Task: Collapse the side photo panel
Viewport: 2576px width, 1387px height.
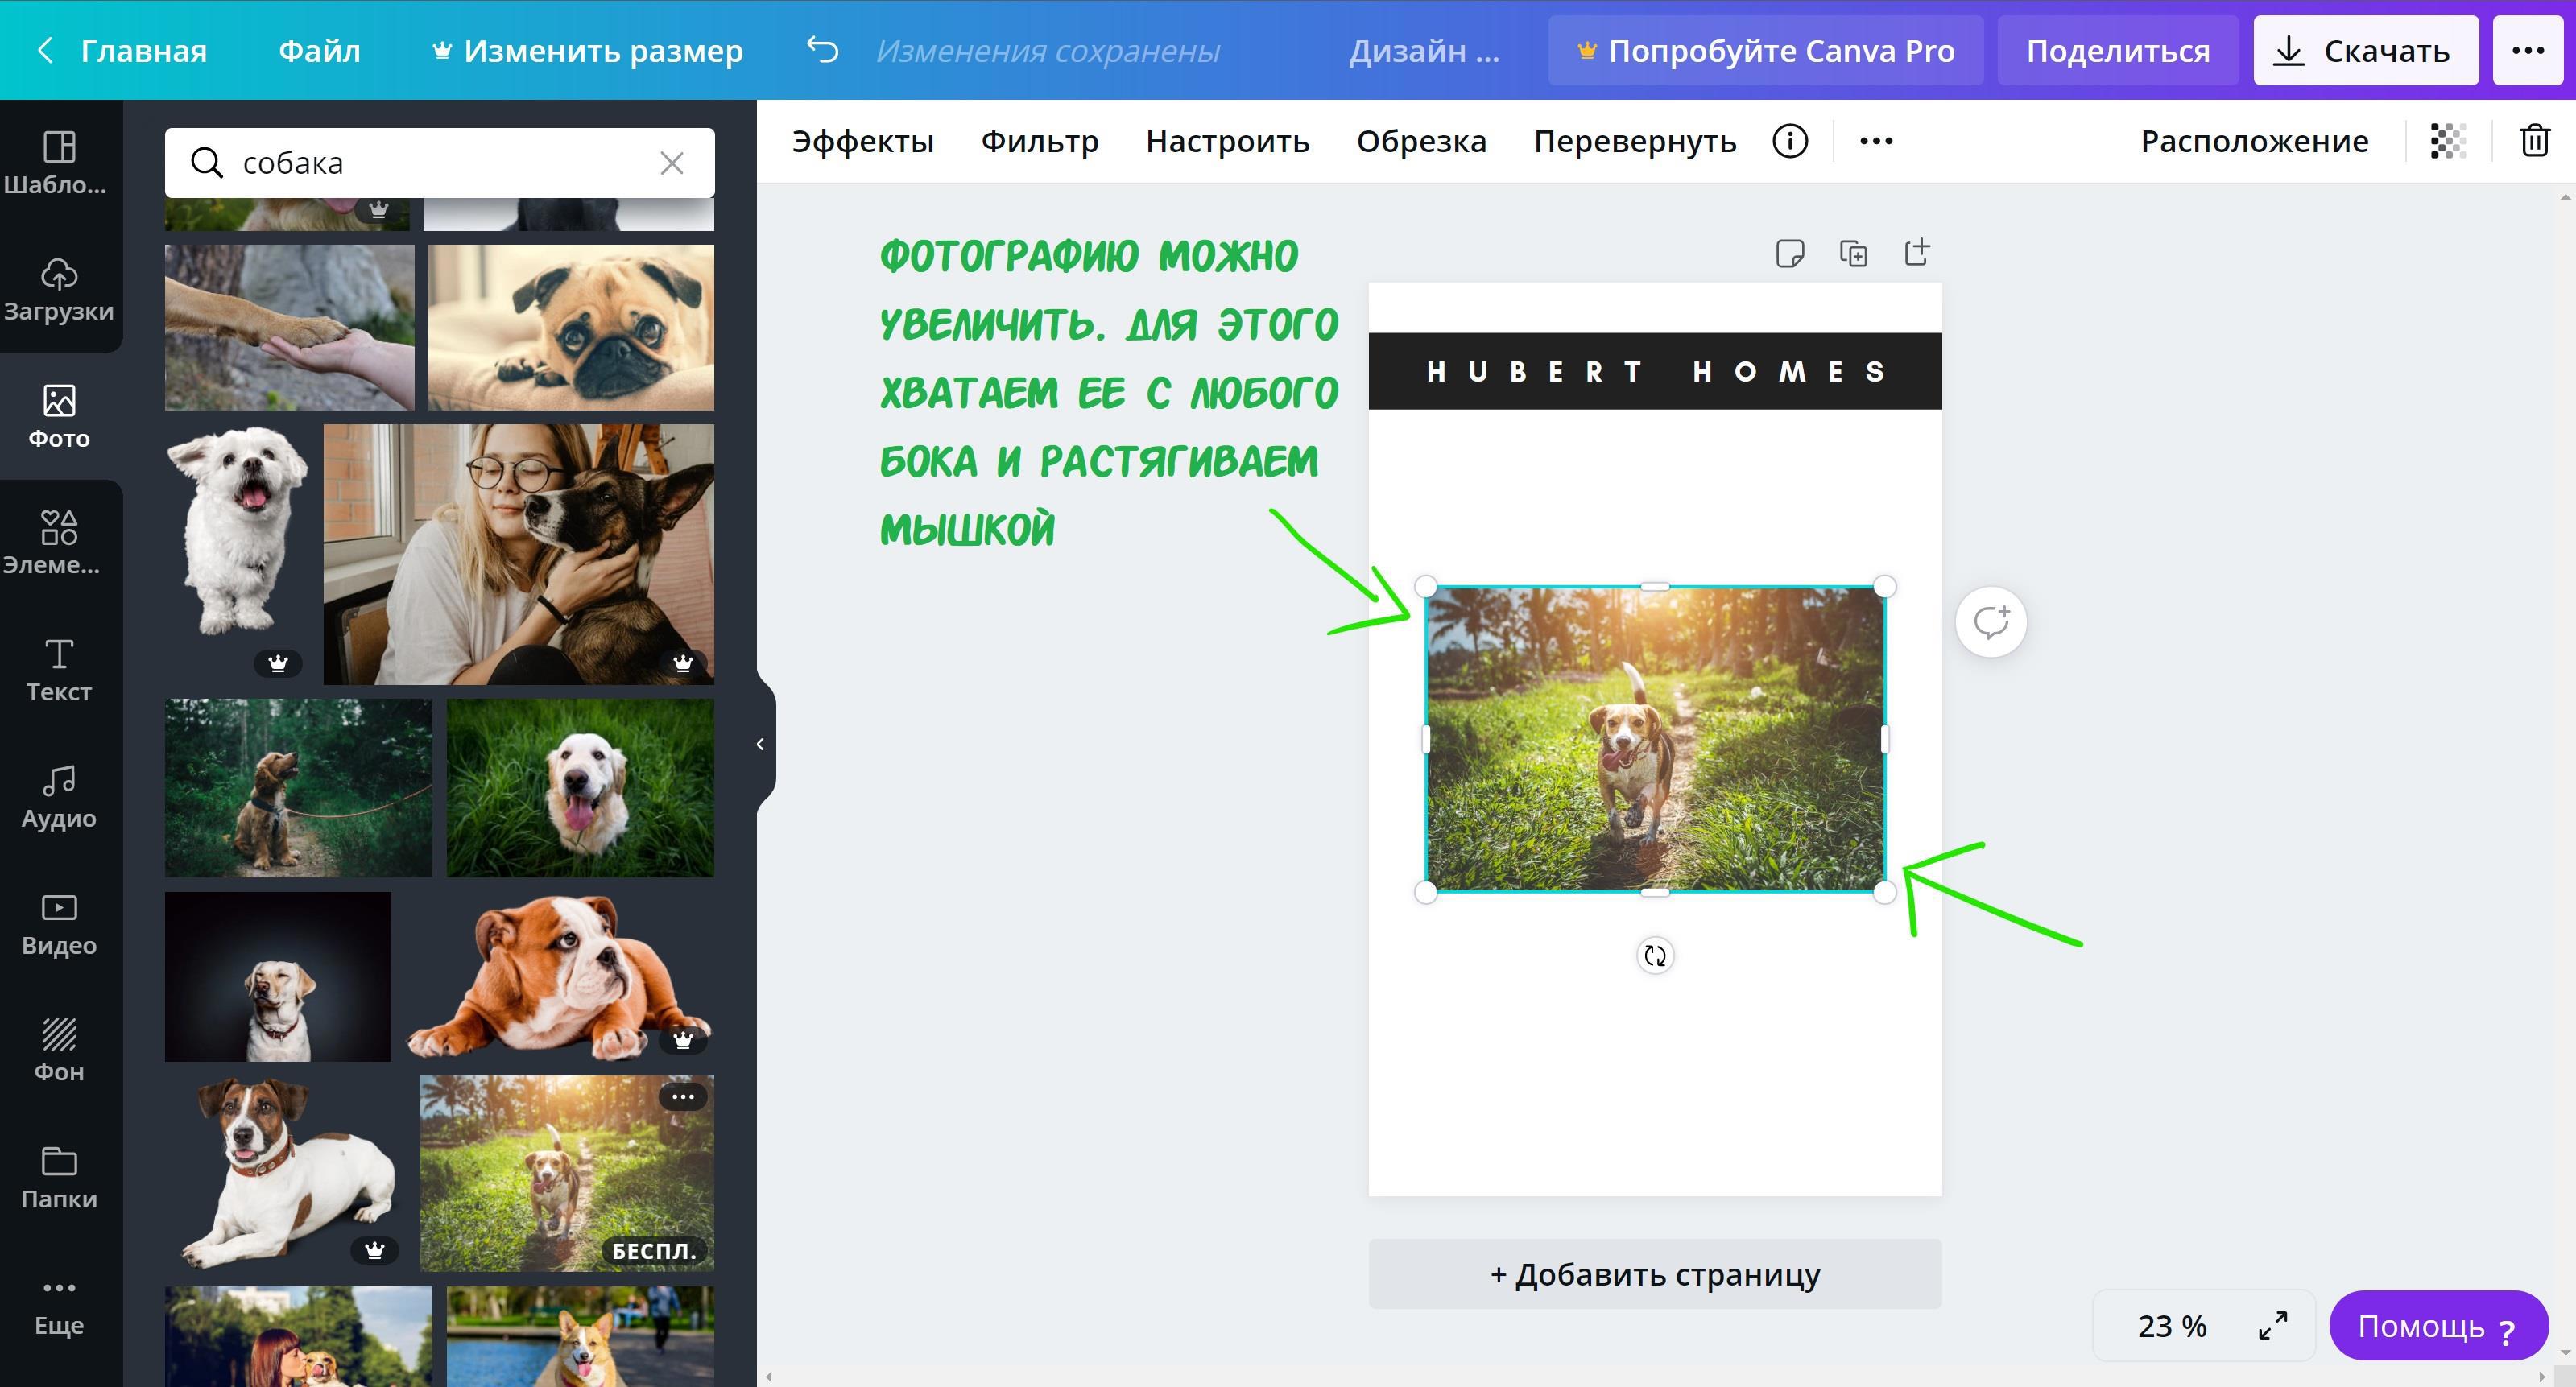Action: point(760,744)
